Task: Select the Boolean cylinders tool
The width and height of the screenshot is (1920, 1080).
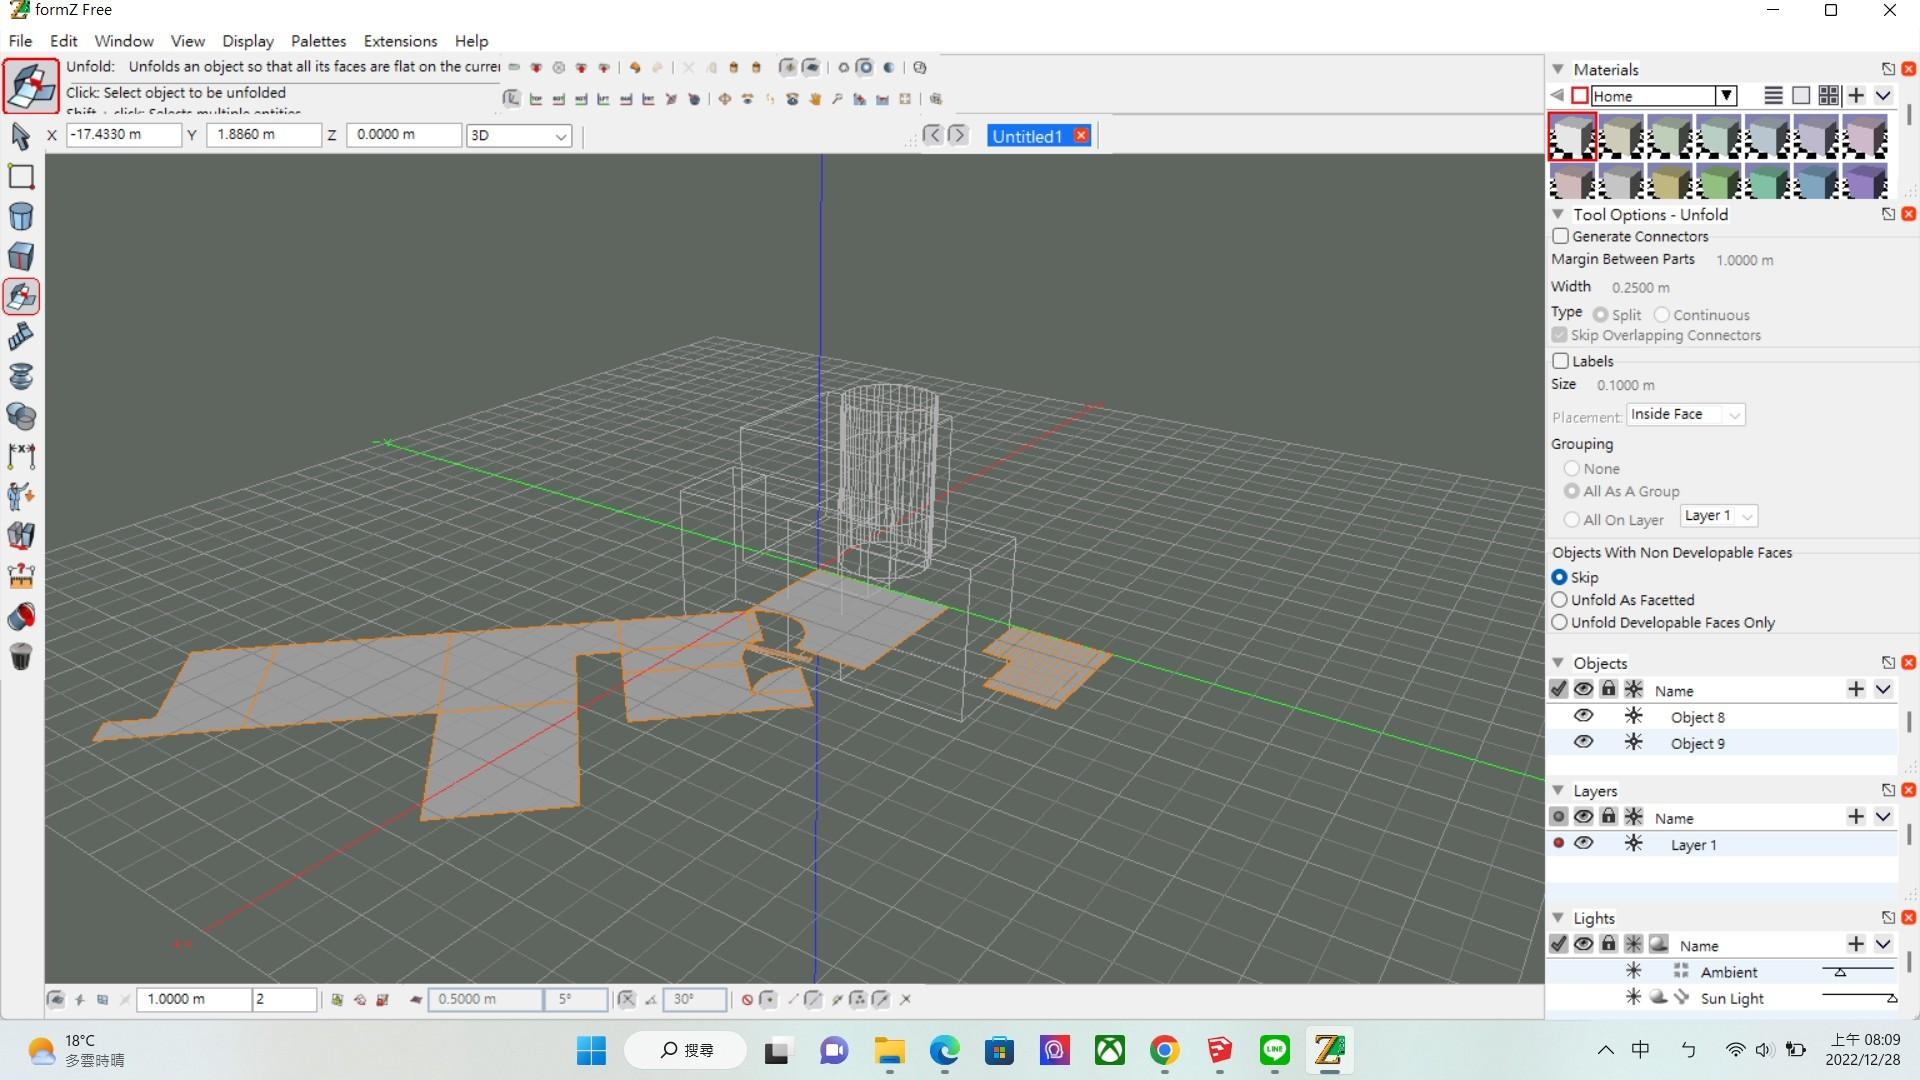Action: 21,417
